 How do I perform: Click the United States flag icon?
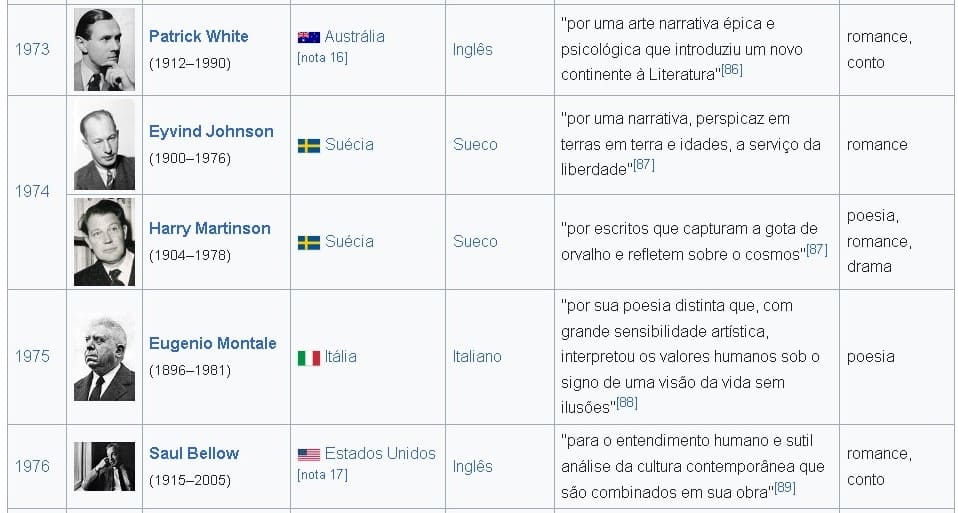pyautogui.click(x=308, y=454)
